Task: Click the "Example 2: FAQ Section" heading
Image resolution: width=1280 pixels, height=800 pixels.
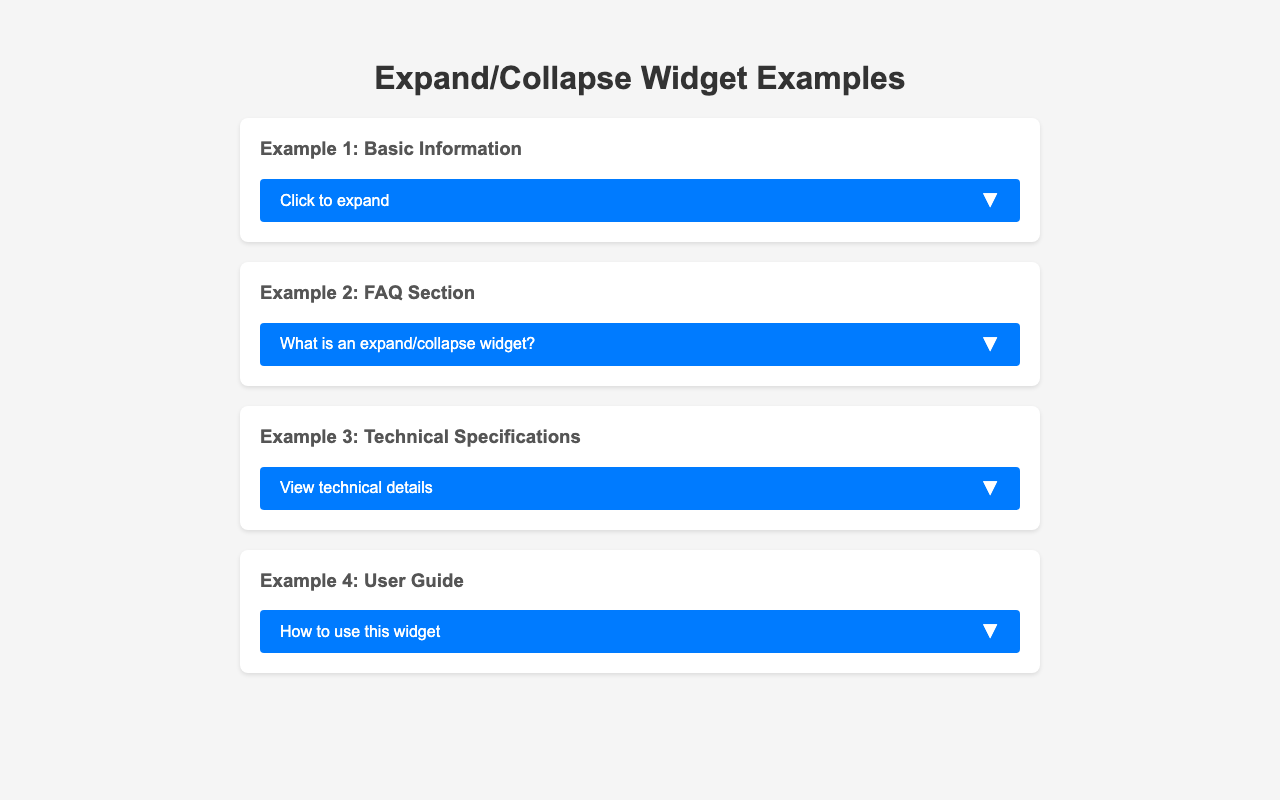Action: coord(367,293)
